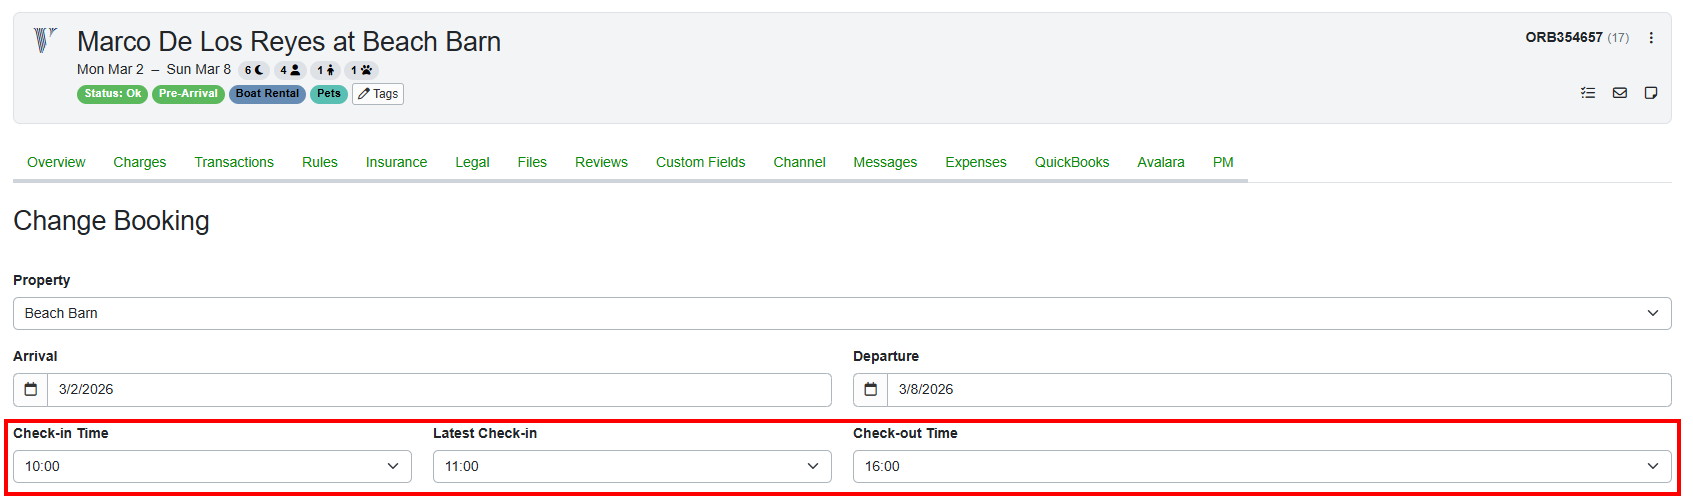Viewport: 1693px width, 500px height.
Task: Click the Status: Ok badge
Action: click(112, 94)
